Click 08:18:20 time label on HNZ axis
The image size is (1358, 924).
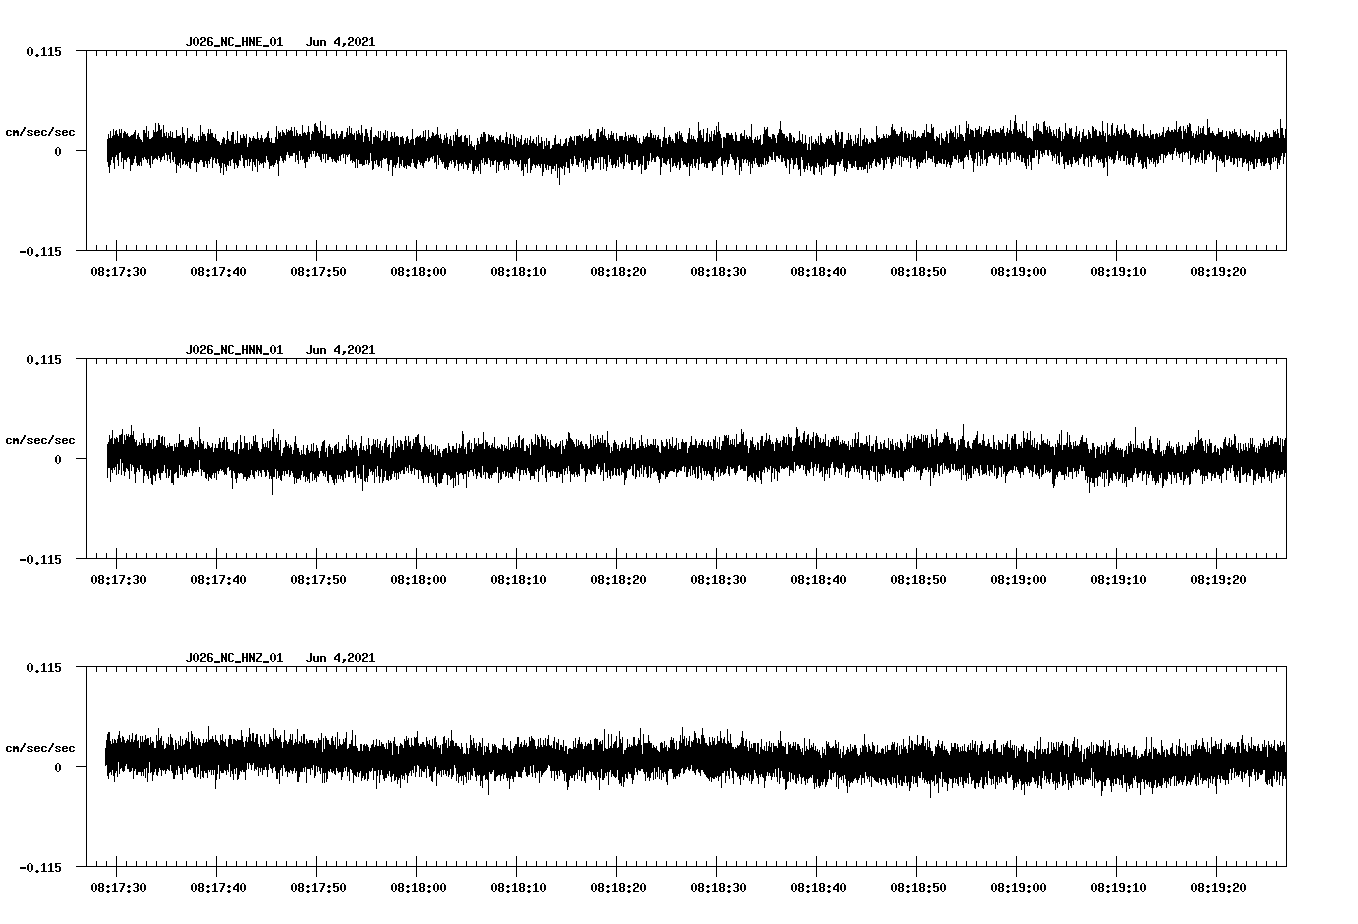618,887
